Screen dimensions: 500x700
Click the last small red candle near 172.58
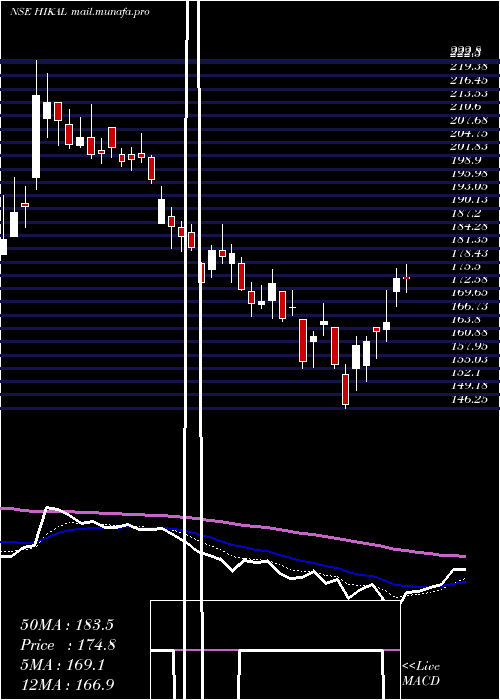point(407,278)
